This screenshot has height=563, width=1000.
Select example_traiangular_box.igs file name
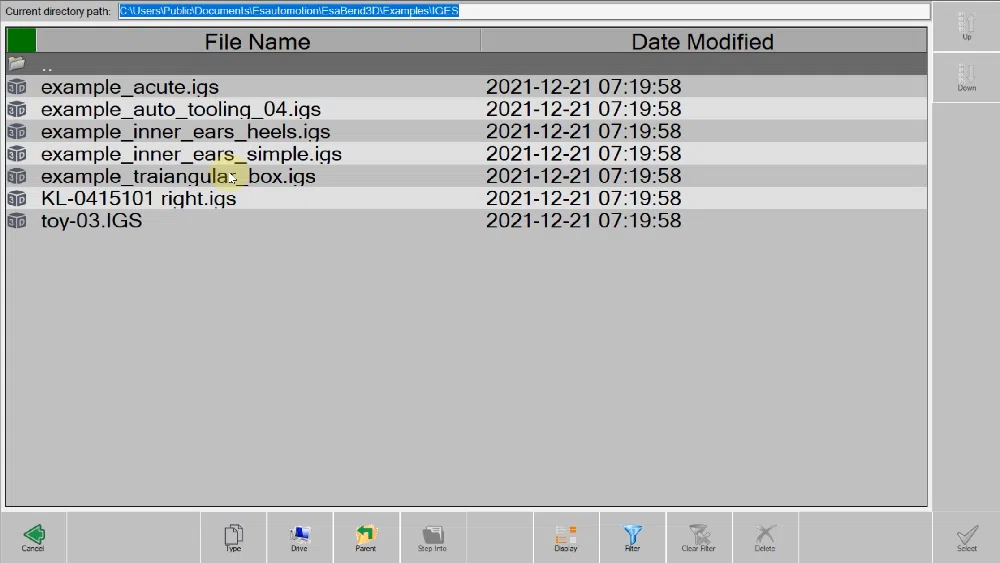[178, 176]
